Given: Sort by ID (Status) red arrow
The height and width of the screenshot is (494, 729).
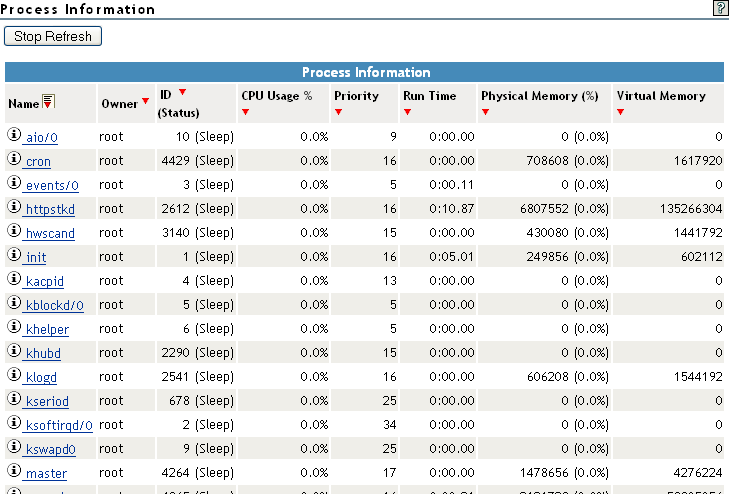Looking at the screenshot, I should click(182, 93).
